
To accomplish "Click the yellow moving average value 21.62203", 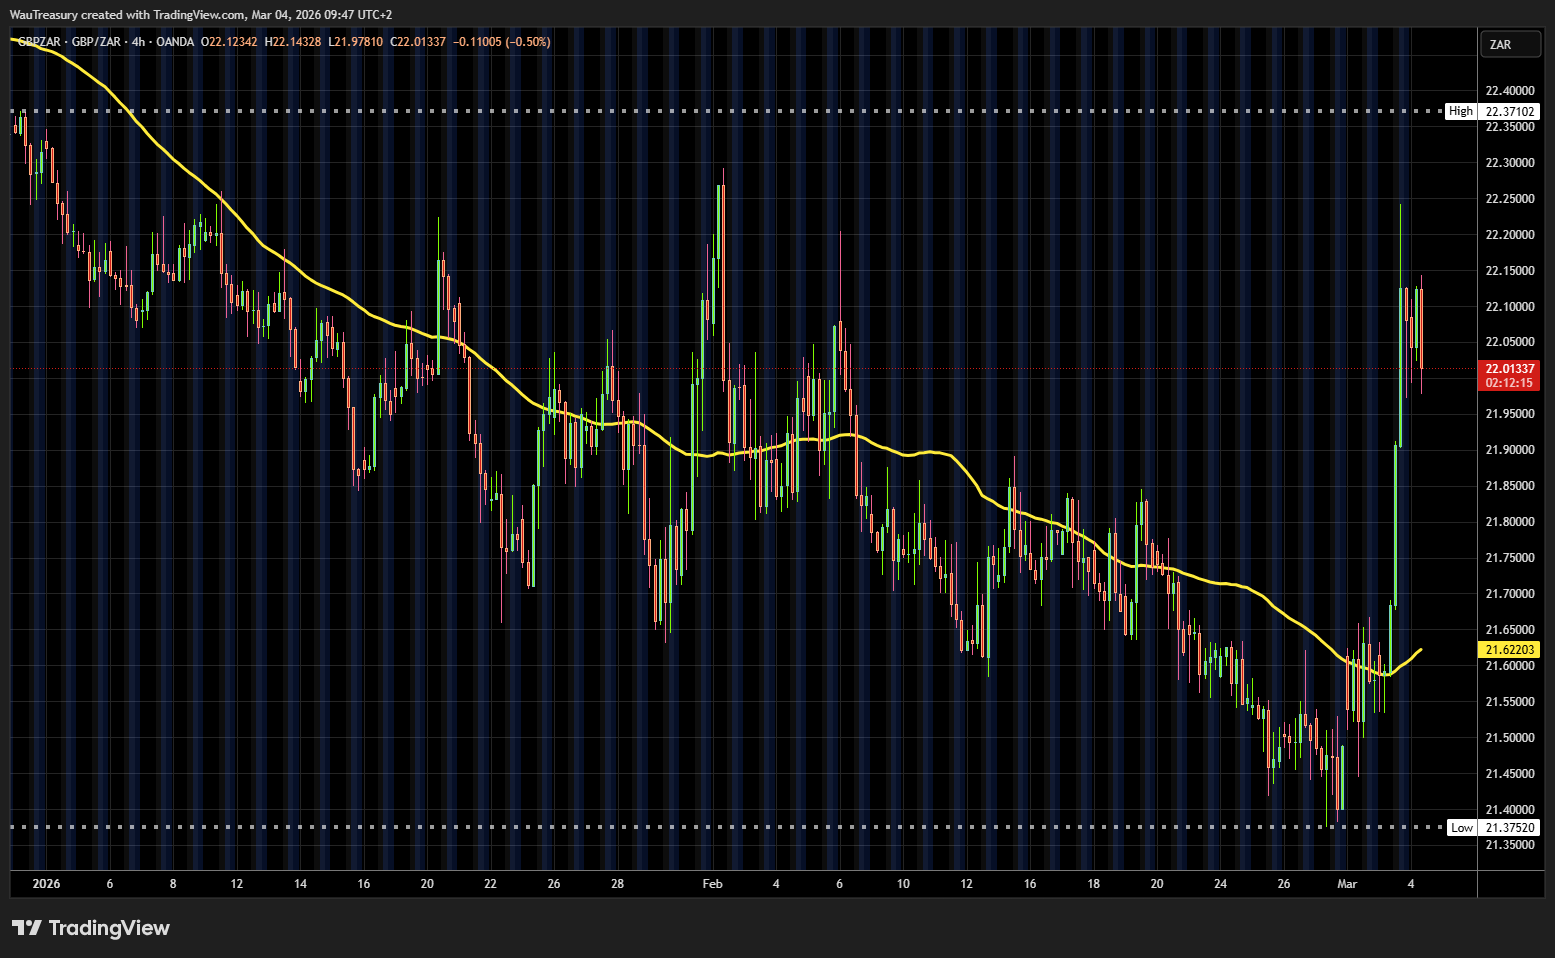I will pyautogui.click(x=1509, y=650).
